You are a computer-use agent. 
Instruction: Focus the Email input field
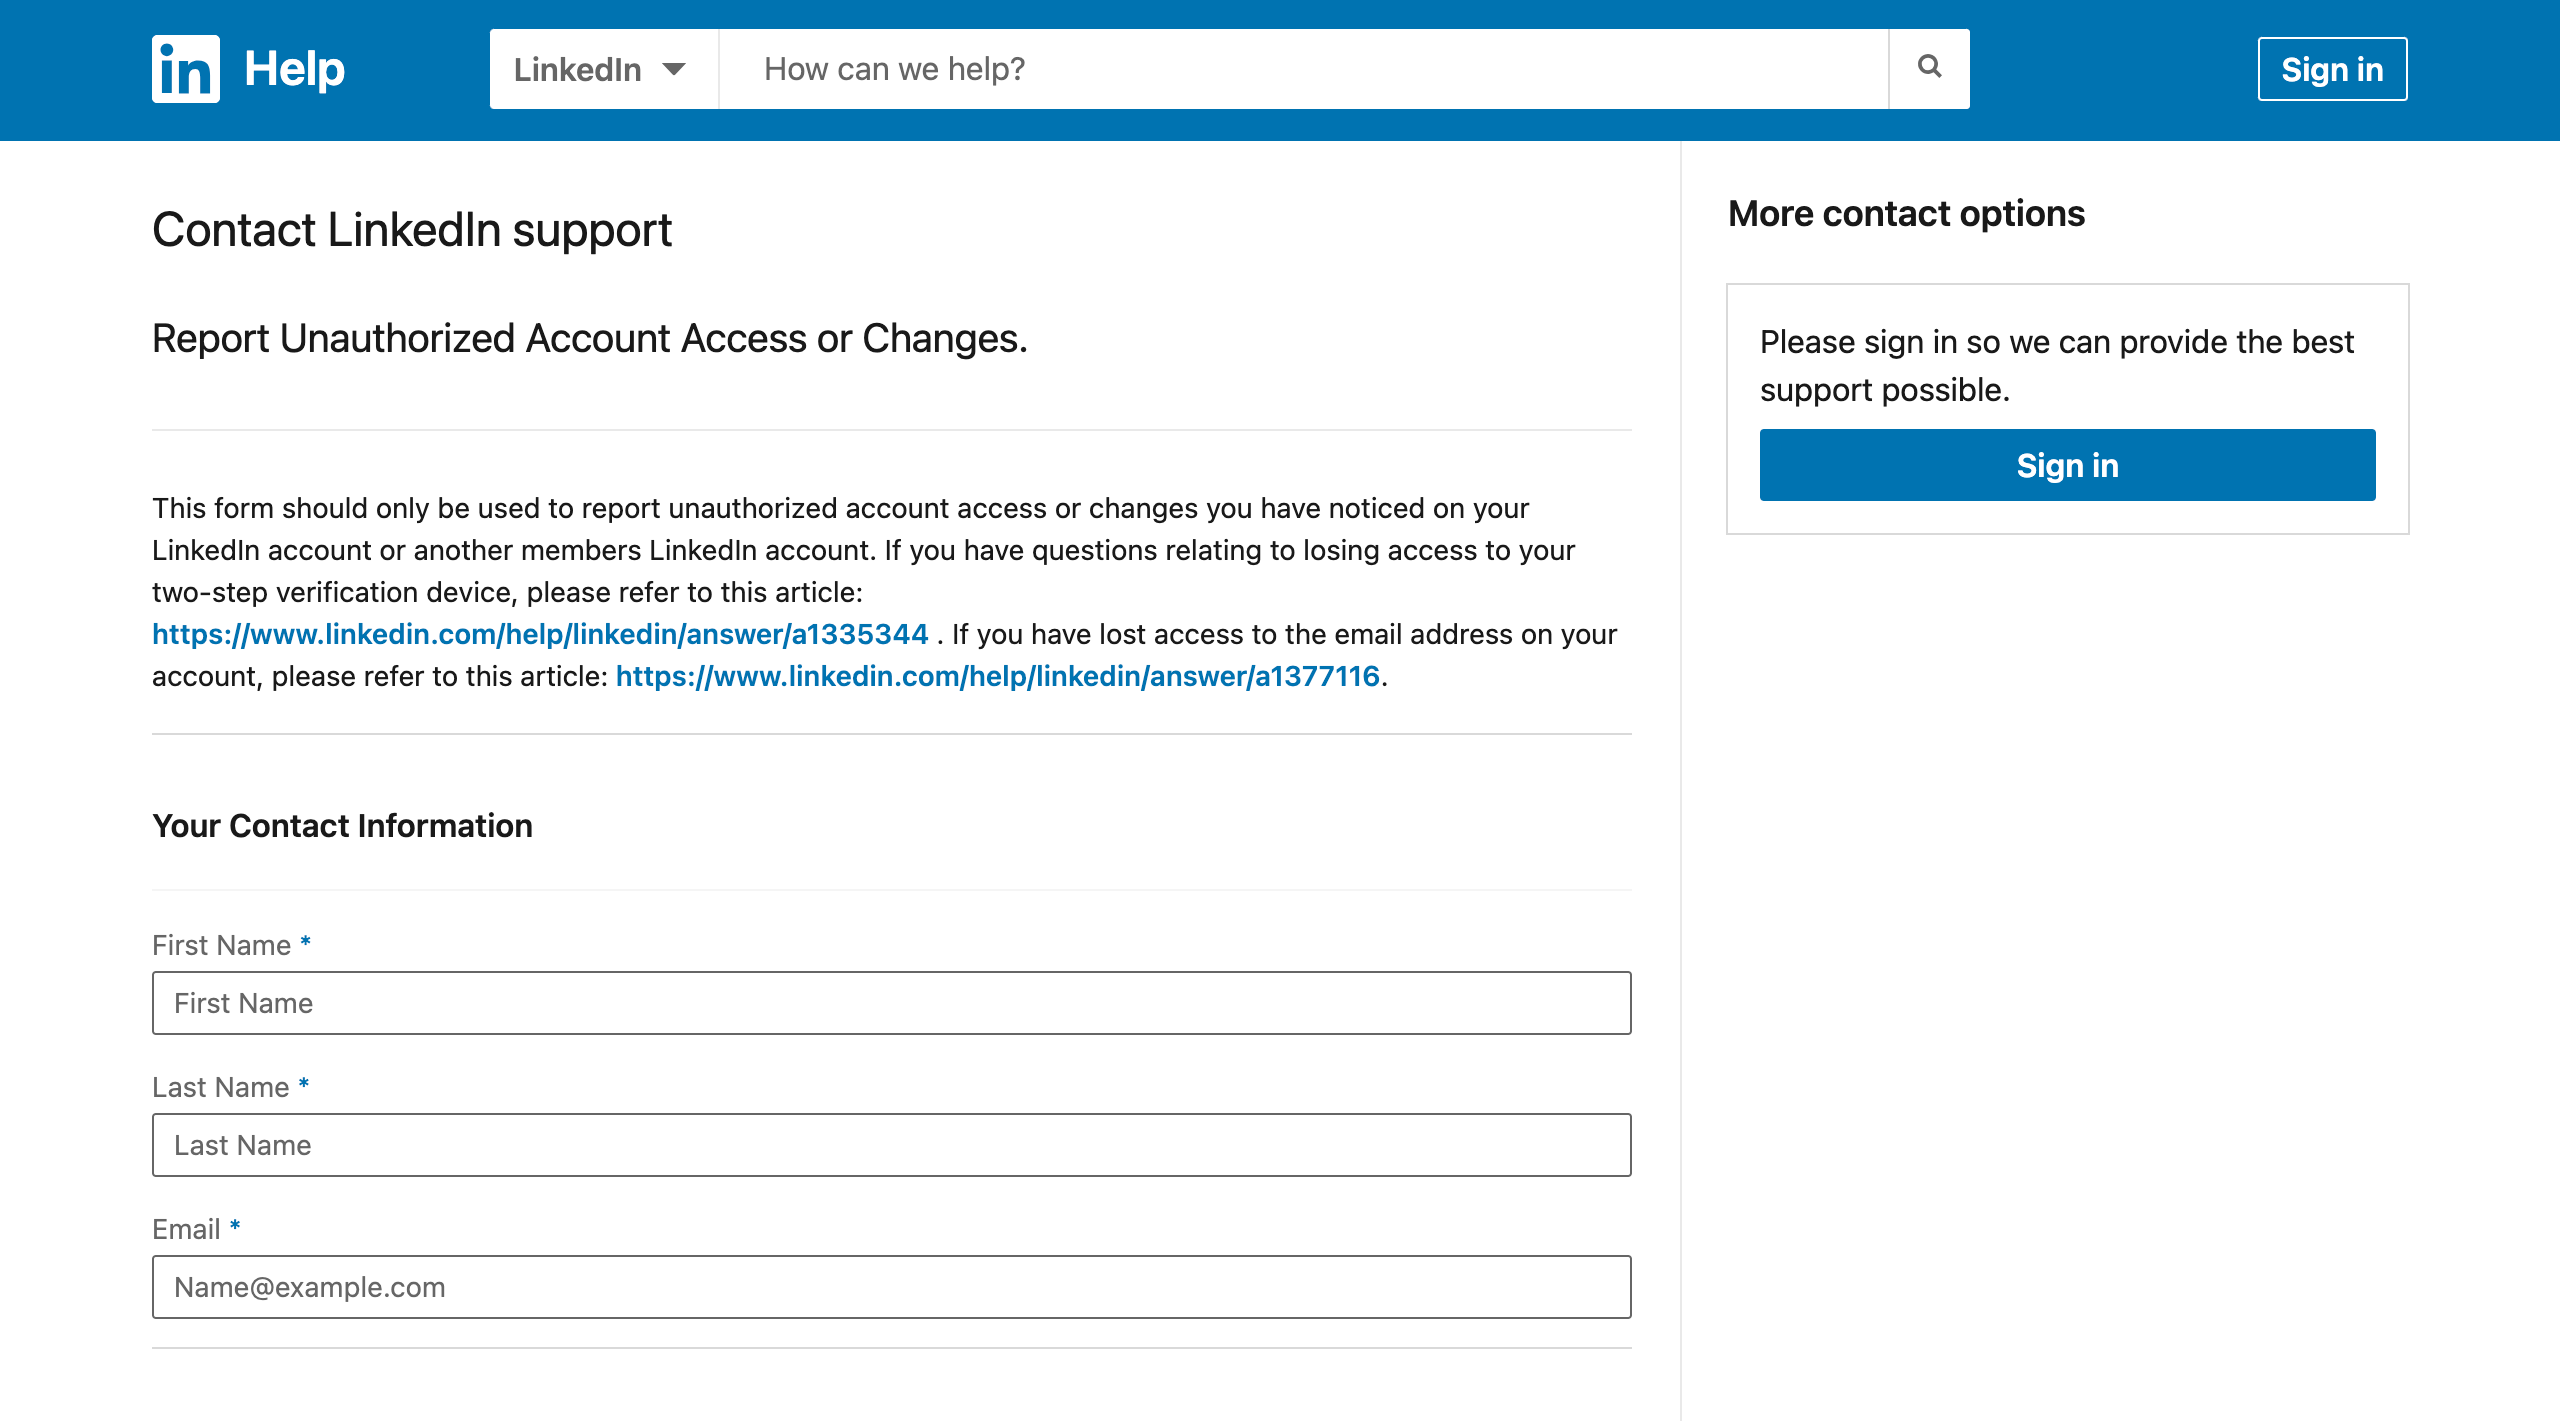click(891, 1287)
